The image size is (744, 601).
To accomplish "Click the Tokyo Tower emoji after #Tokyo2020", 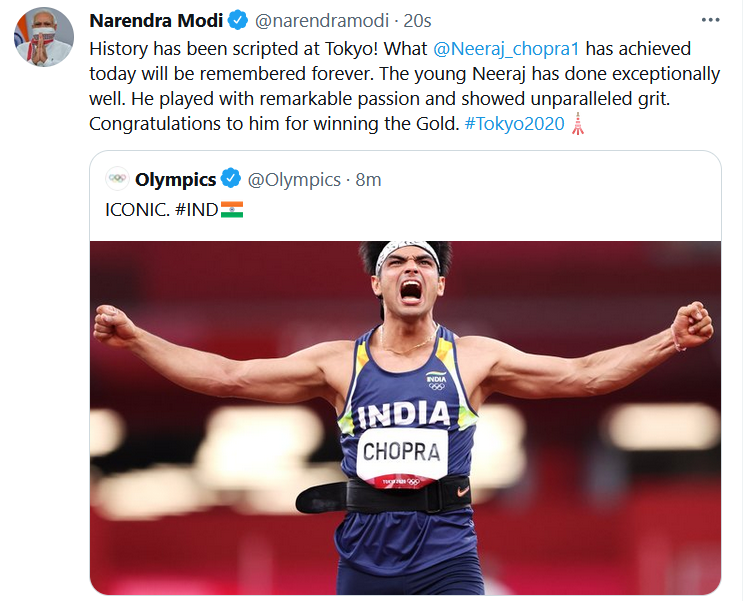I will click(577, 125).
